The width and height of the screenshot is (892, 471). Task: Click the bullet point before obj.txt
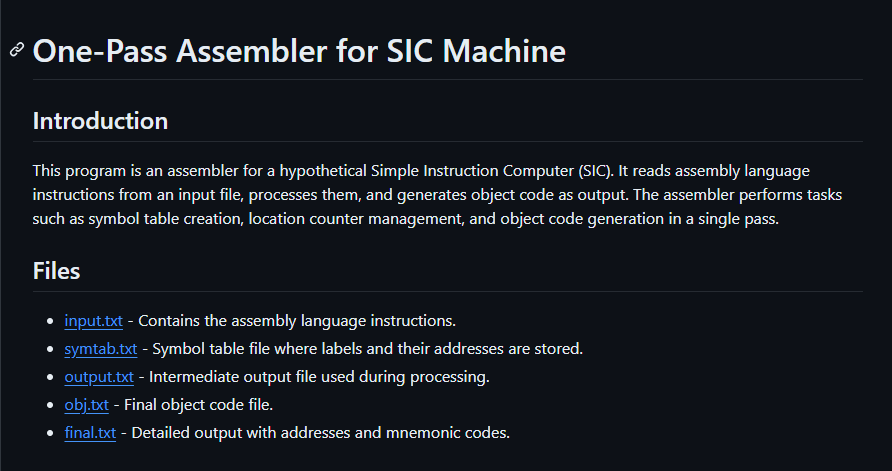50,405
